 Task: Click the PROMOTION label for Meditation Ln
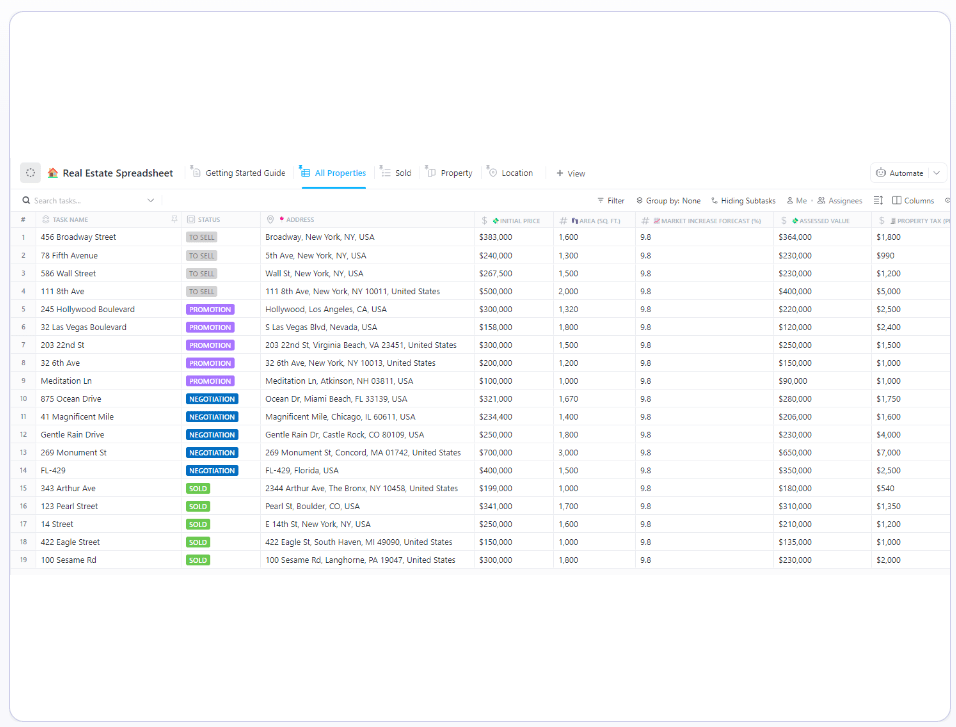pyautogui.click(x=210, y=381)
